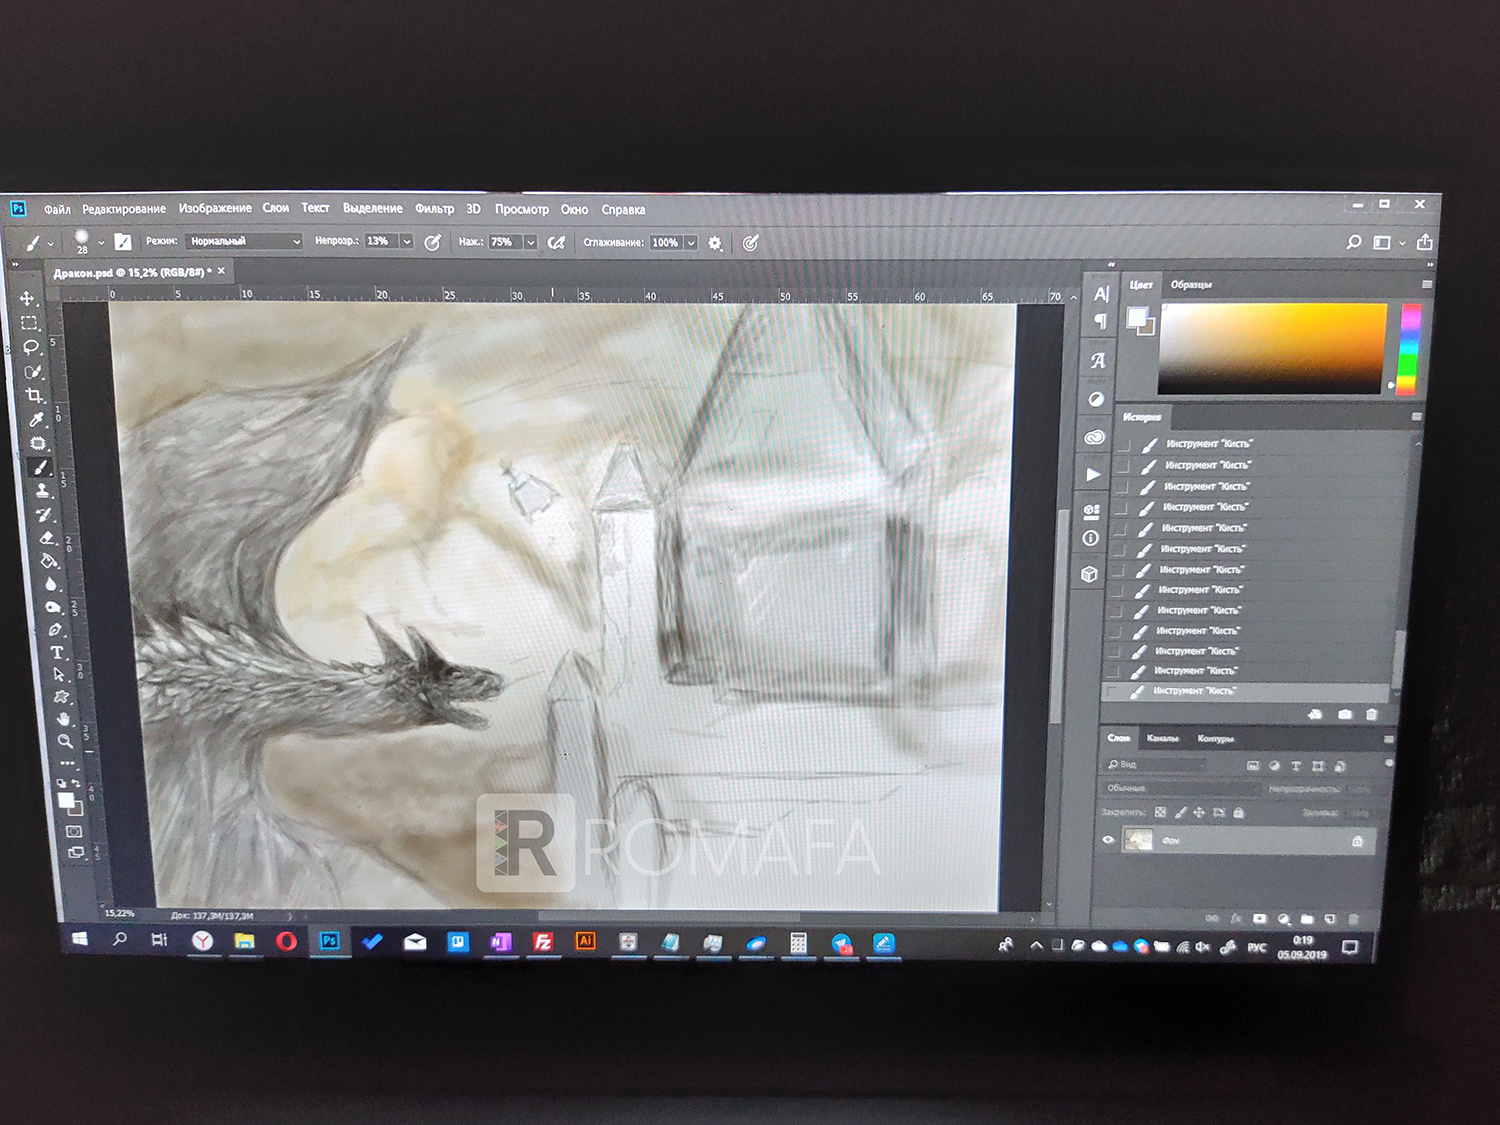Open the extra tools three-dots menu

(67, 763)
